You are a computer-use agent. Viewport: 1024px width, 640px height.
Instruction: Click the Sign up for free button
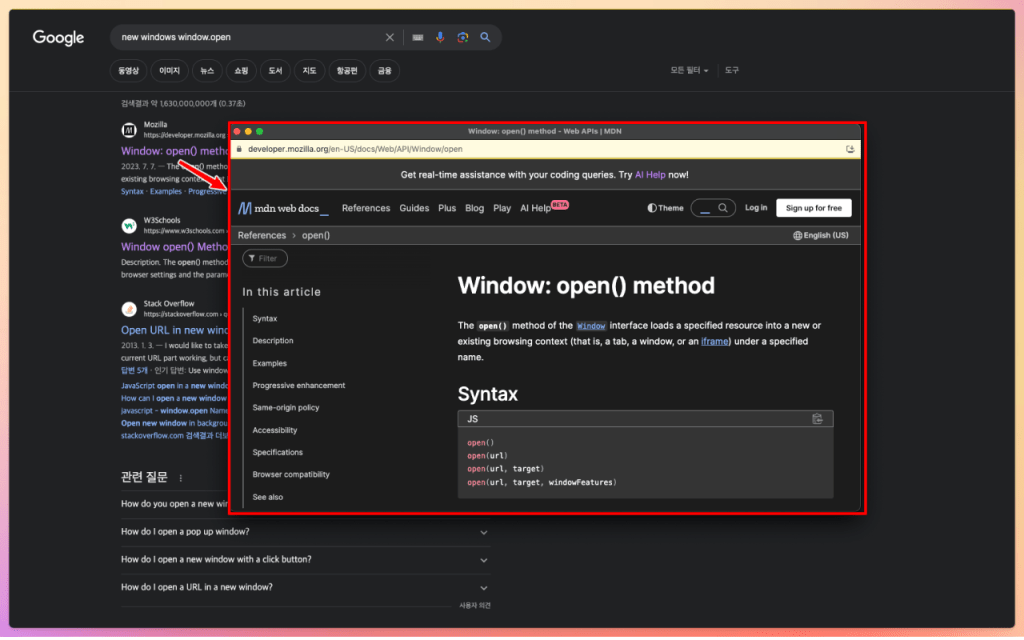813,208
